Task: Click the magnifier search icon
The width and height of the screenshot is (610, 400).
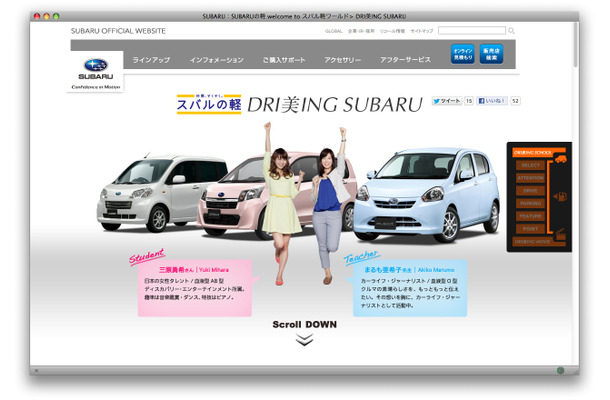Action: pos(511,31)
